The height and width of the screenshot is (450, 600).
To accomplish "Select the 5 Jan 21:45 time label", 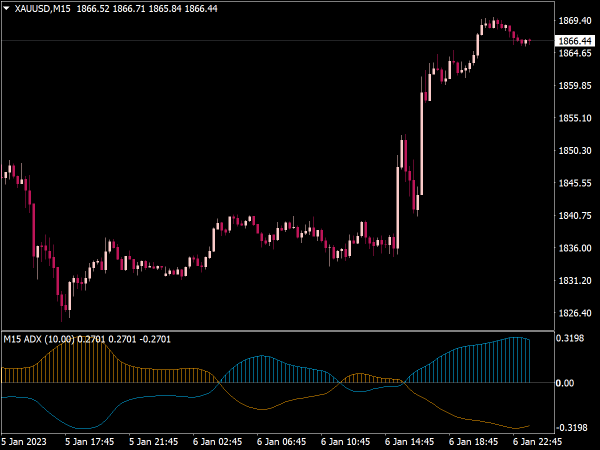I will [153, 442].
